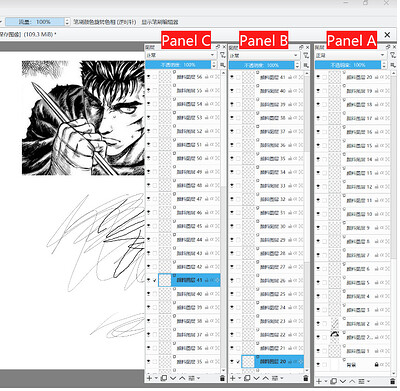Toggle visibility eye of layer 30
This screenshot has width=400, height=391.
232,226
